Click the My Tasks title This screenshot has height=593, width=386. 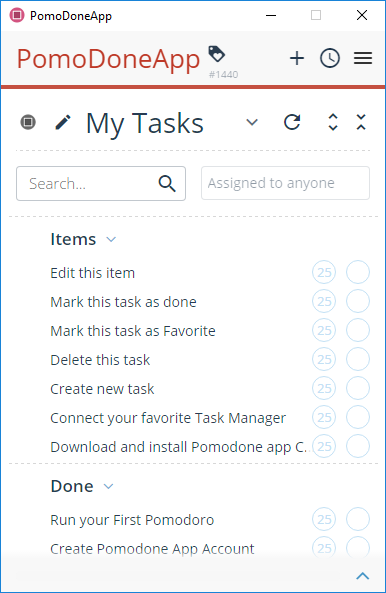pyautogui.click(x=144, y=124)
